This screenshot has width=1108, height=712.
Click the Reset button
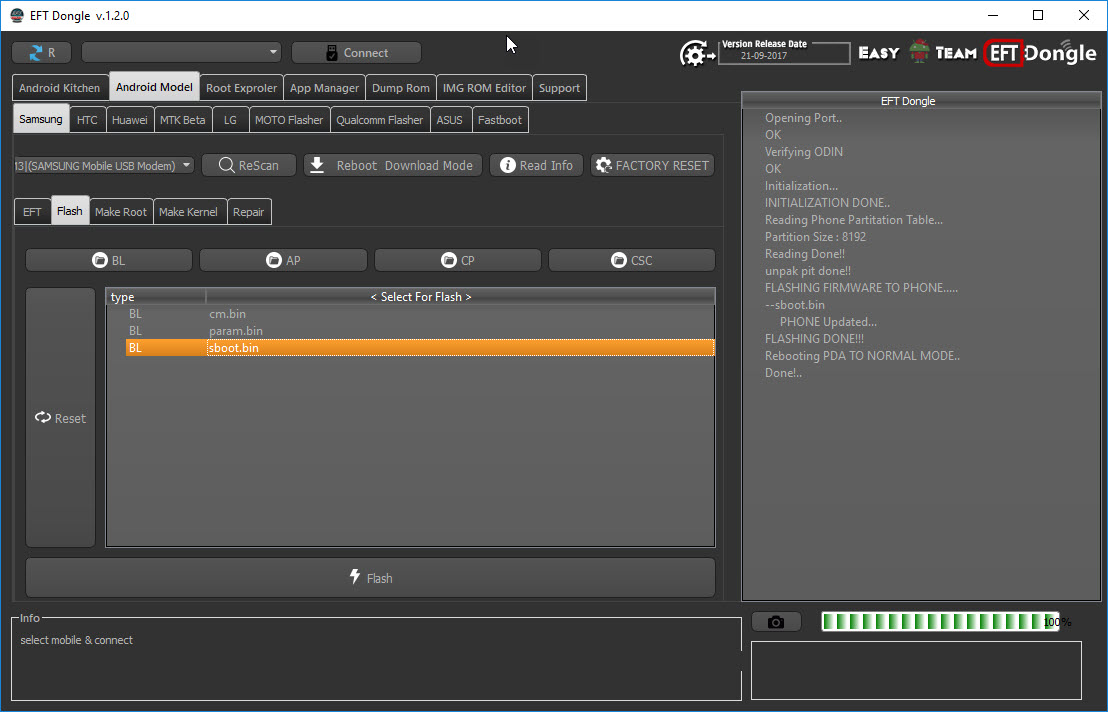(x=61, y=417)
